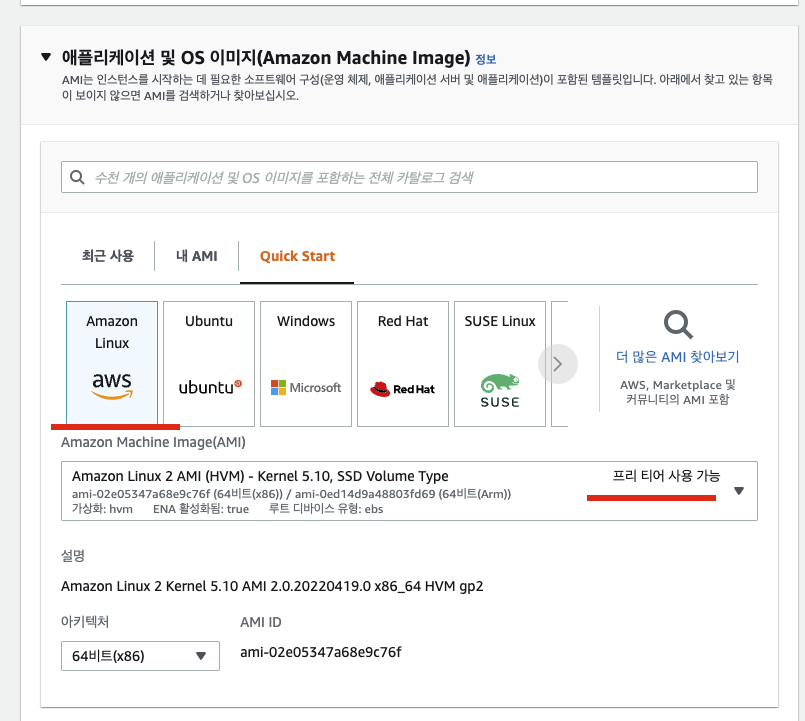Viewport: 805px width, 721px height.
Task: Choose the SUSE Linux AMI card
Action: point(500,364)
